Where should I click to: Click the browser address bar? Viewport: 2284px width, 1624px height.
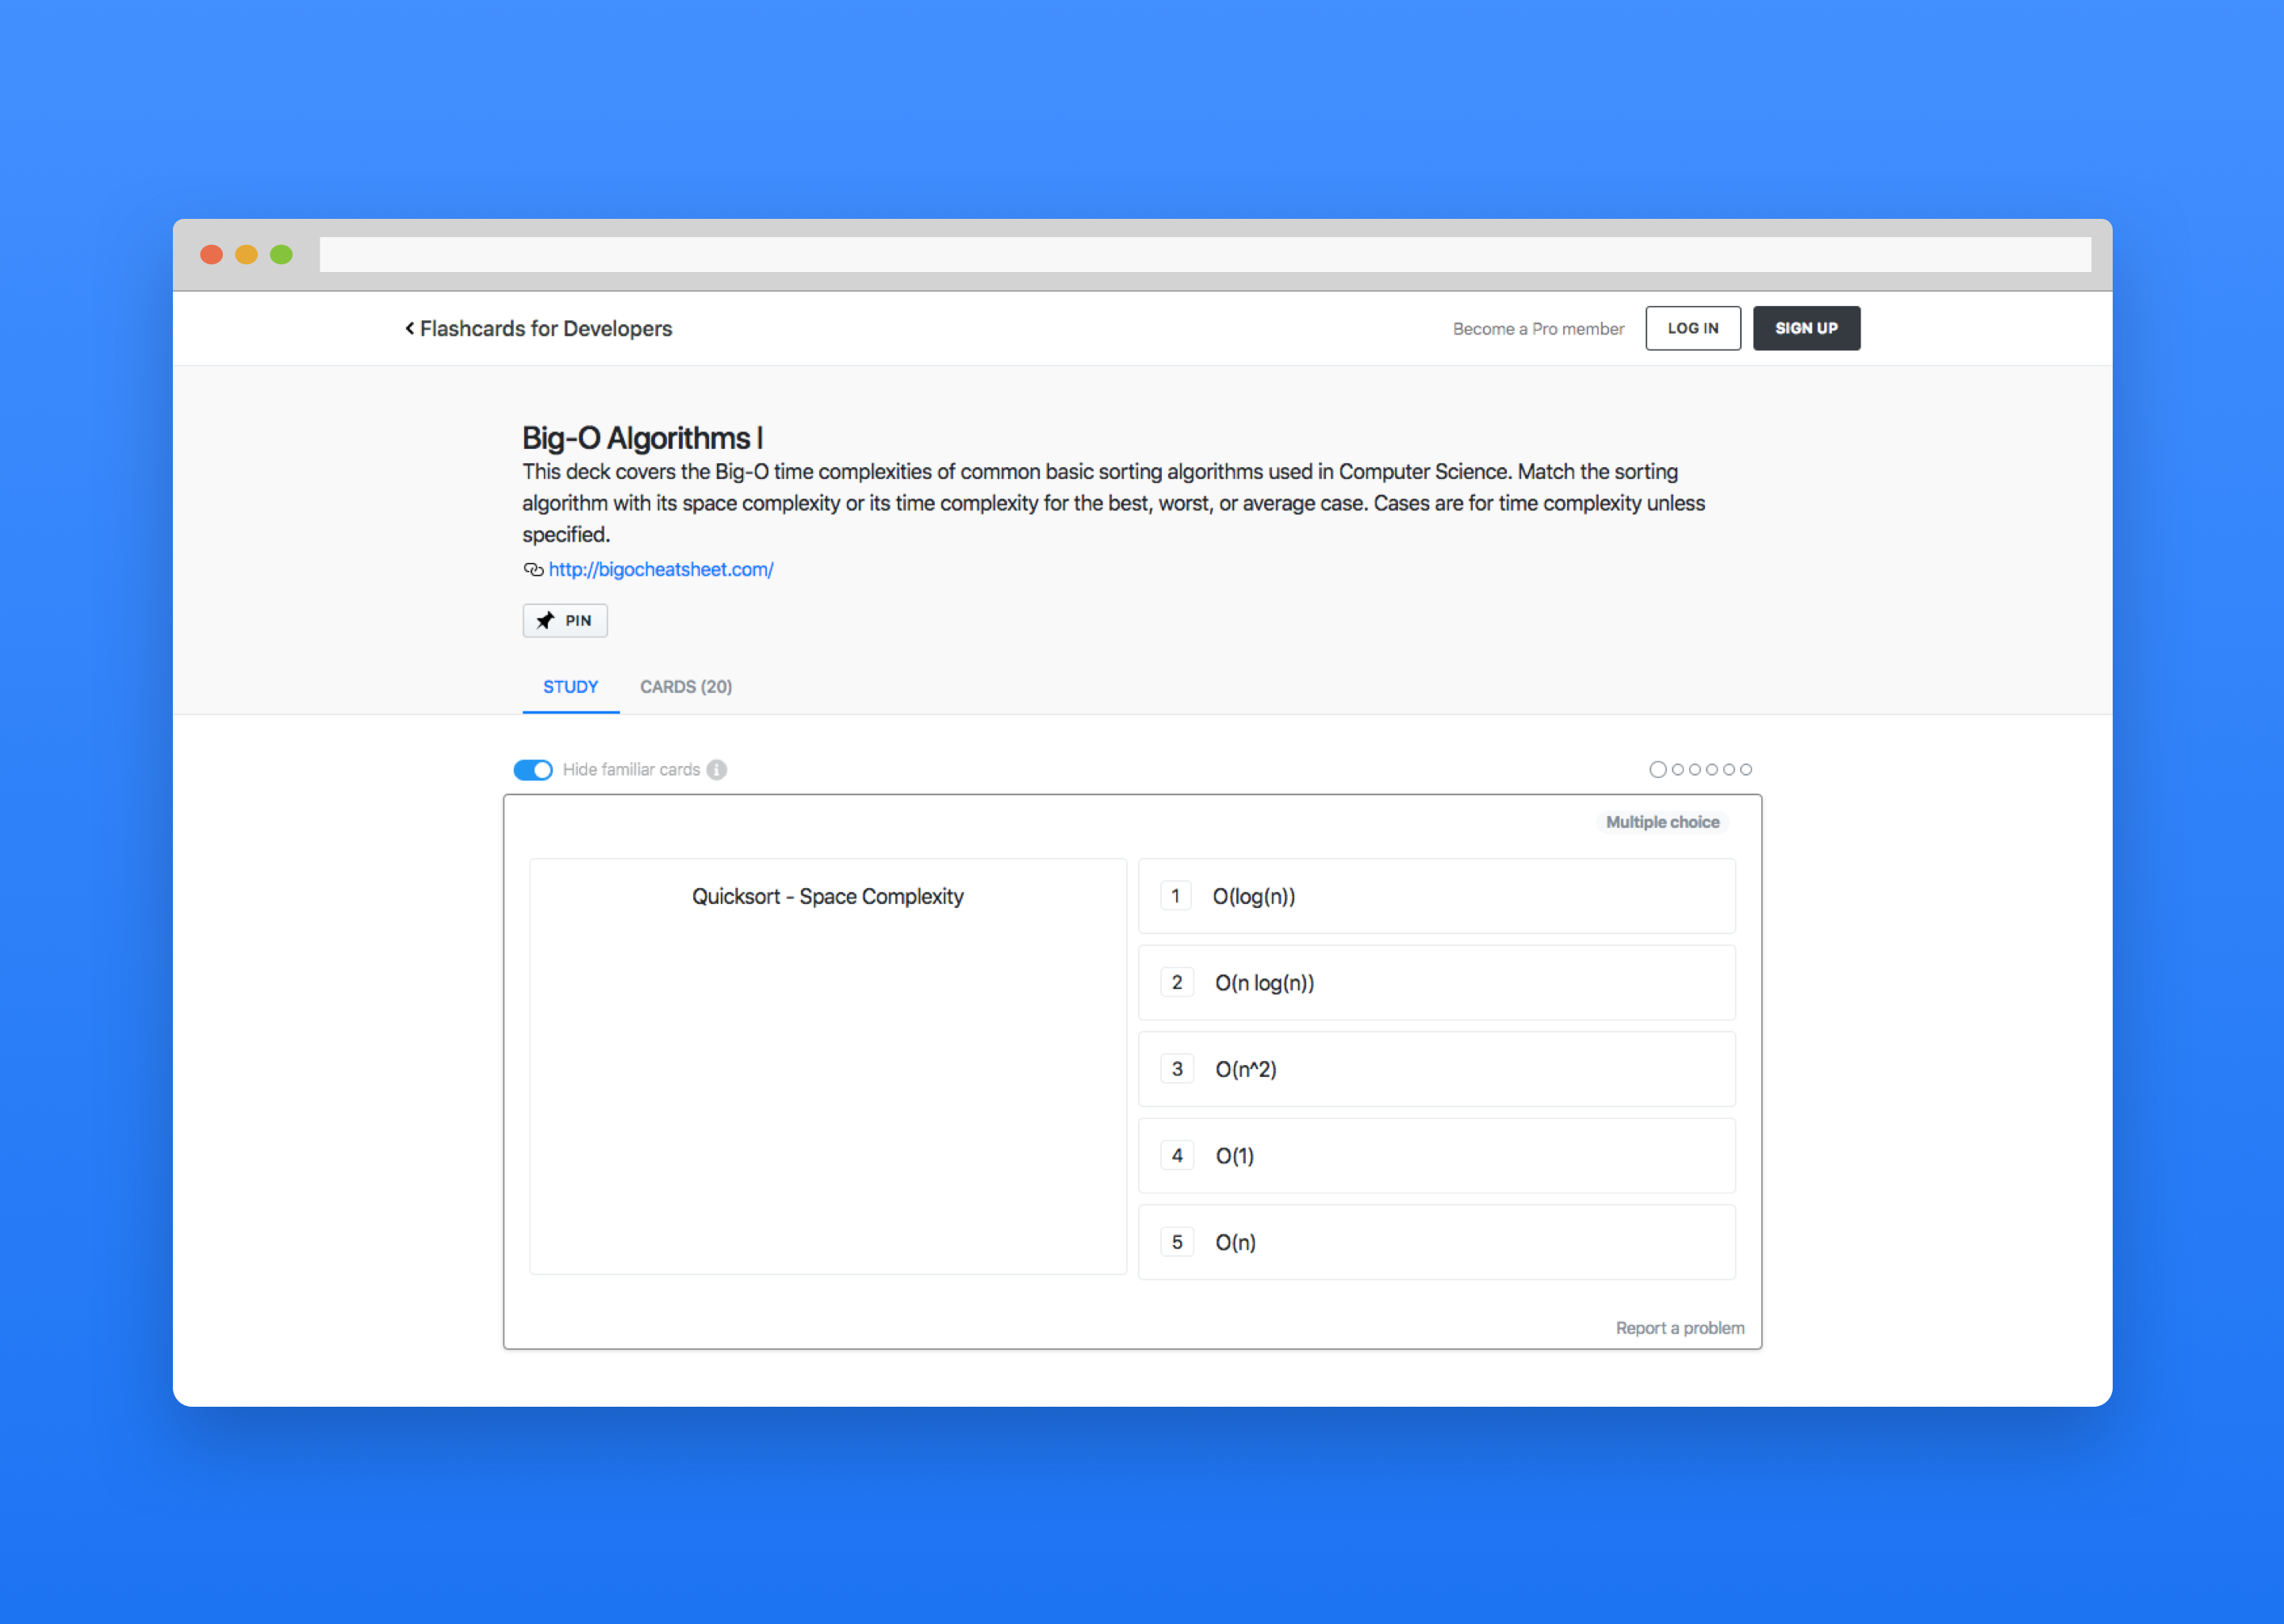tap(1205, 254)
